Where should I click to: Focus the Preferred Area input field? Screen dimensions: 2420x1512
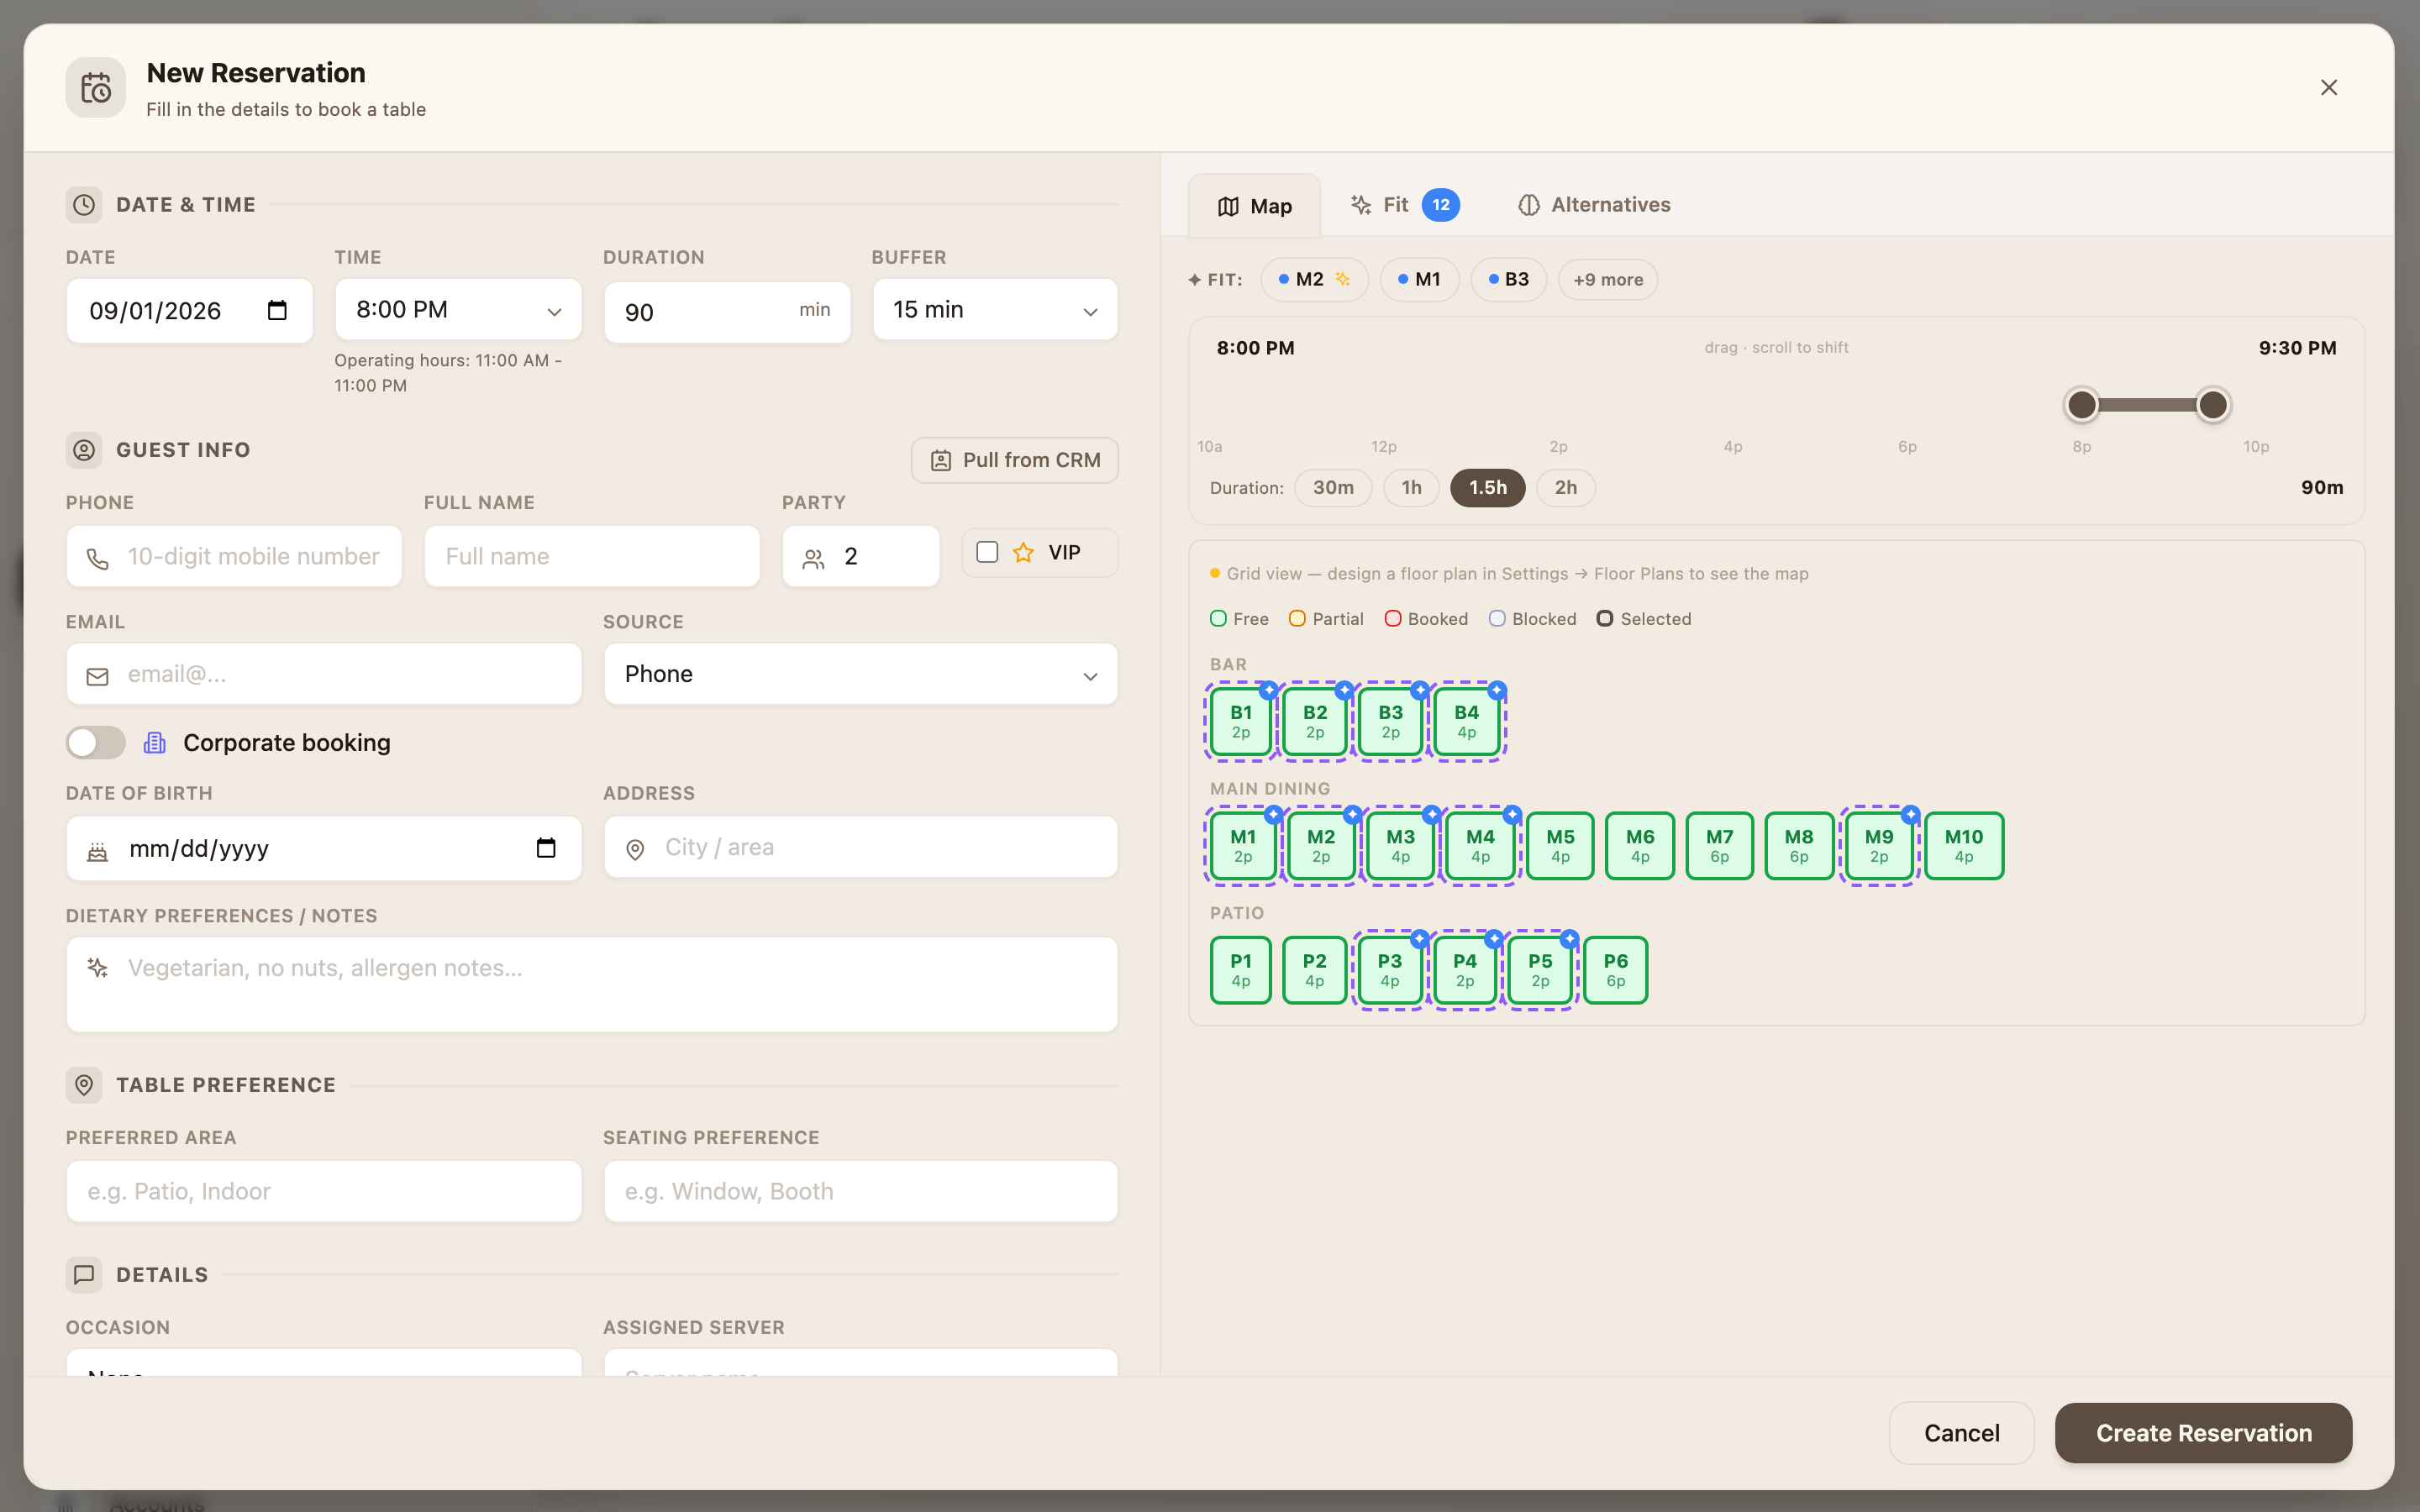(x=324, y=1191)
